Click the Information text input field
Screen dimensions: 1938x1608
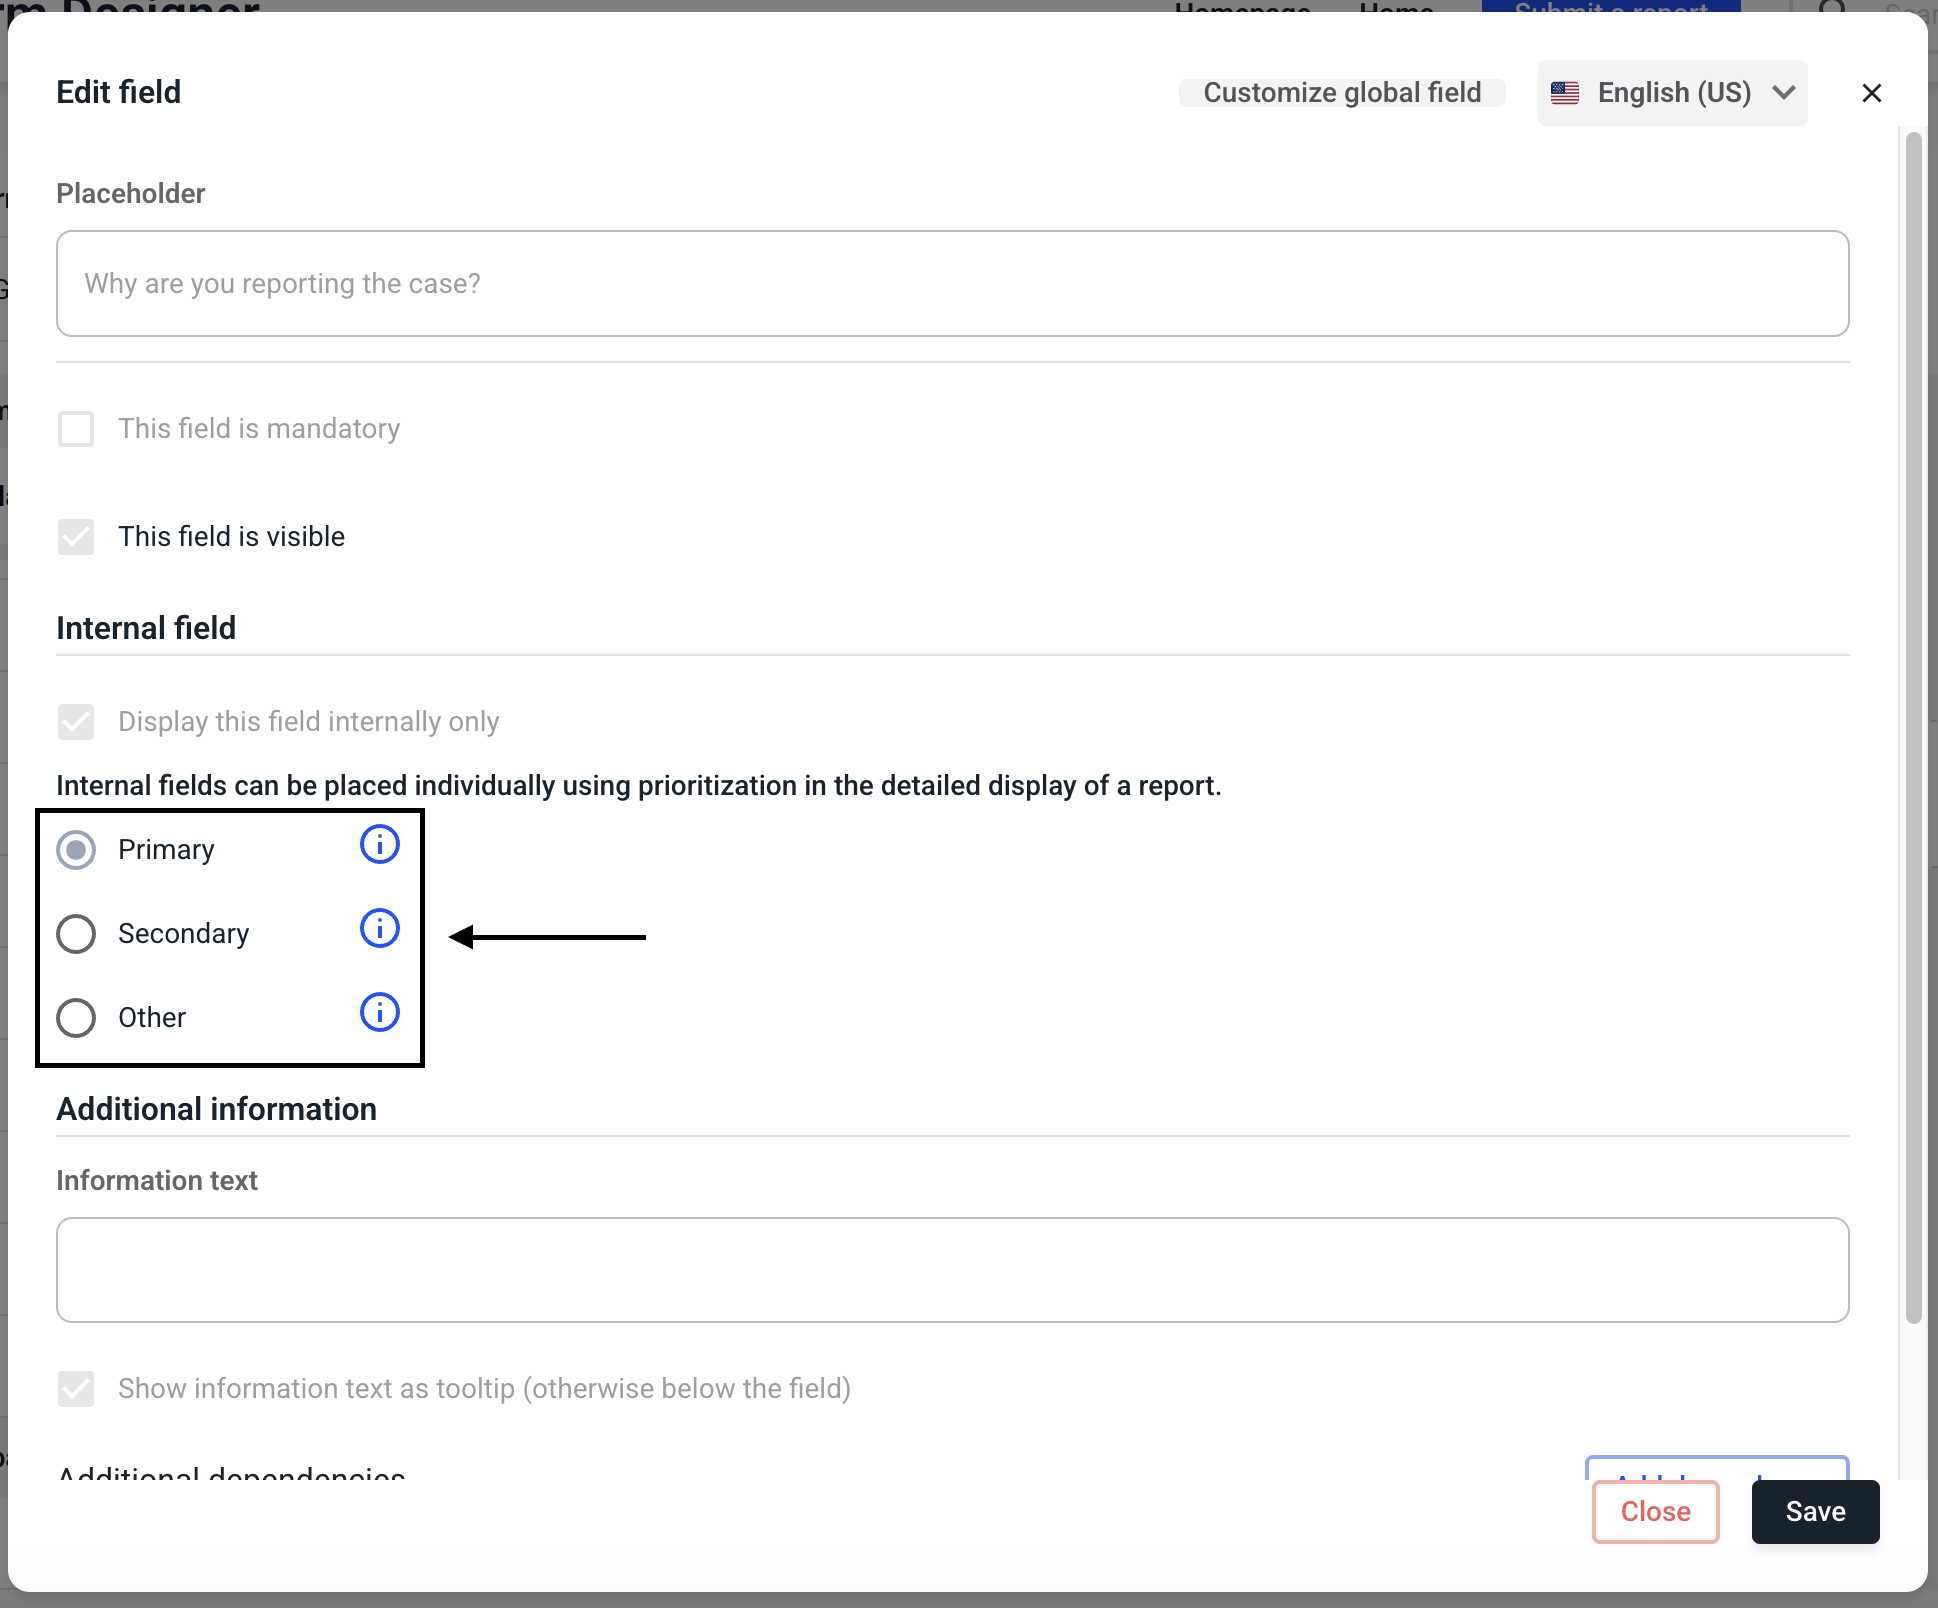tap(952, 1270)
